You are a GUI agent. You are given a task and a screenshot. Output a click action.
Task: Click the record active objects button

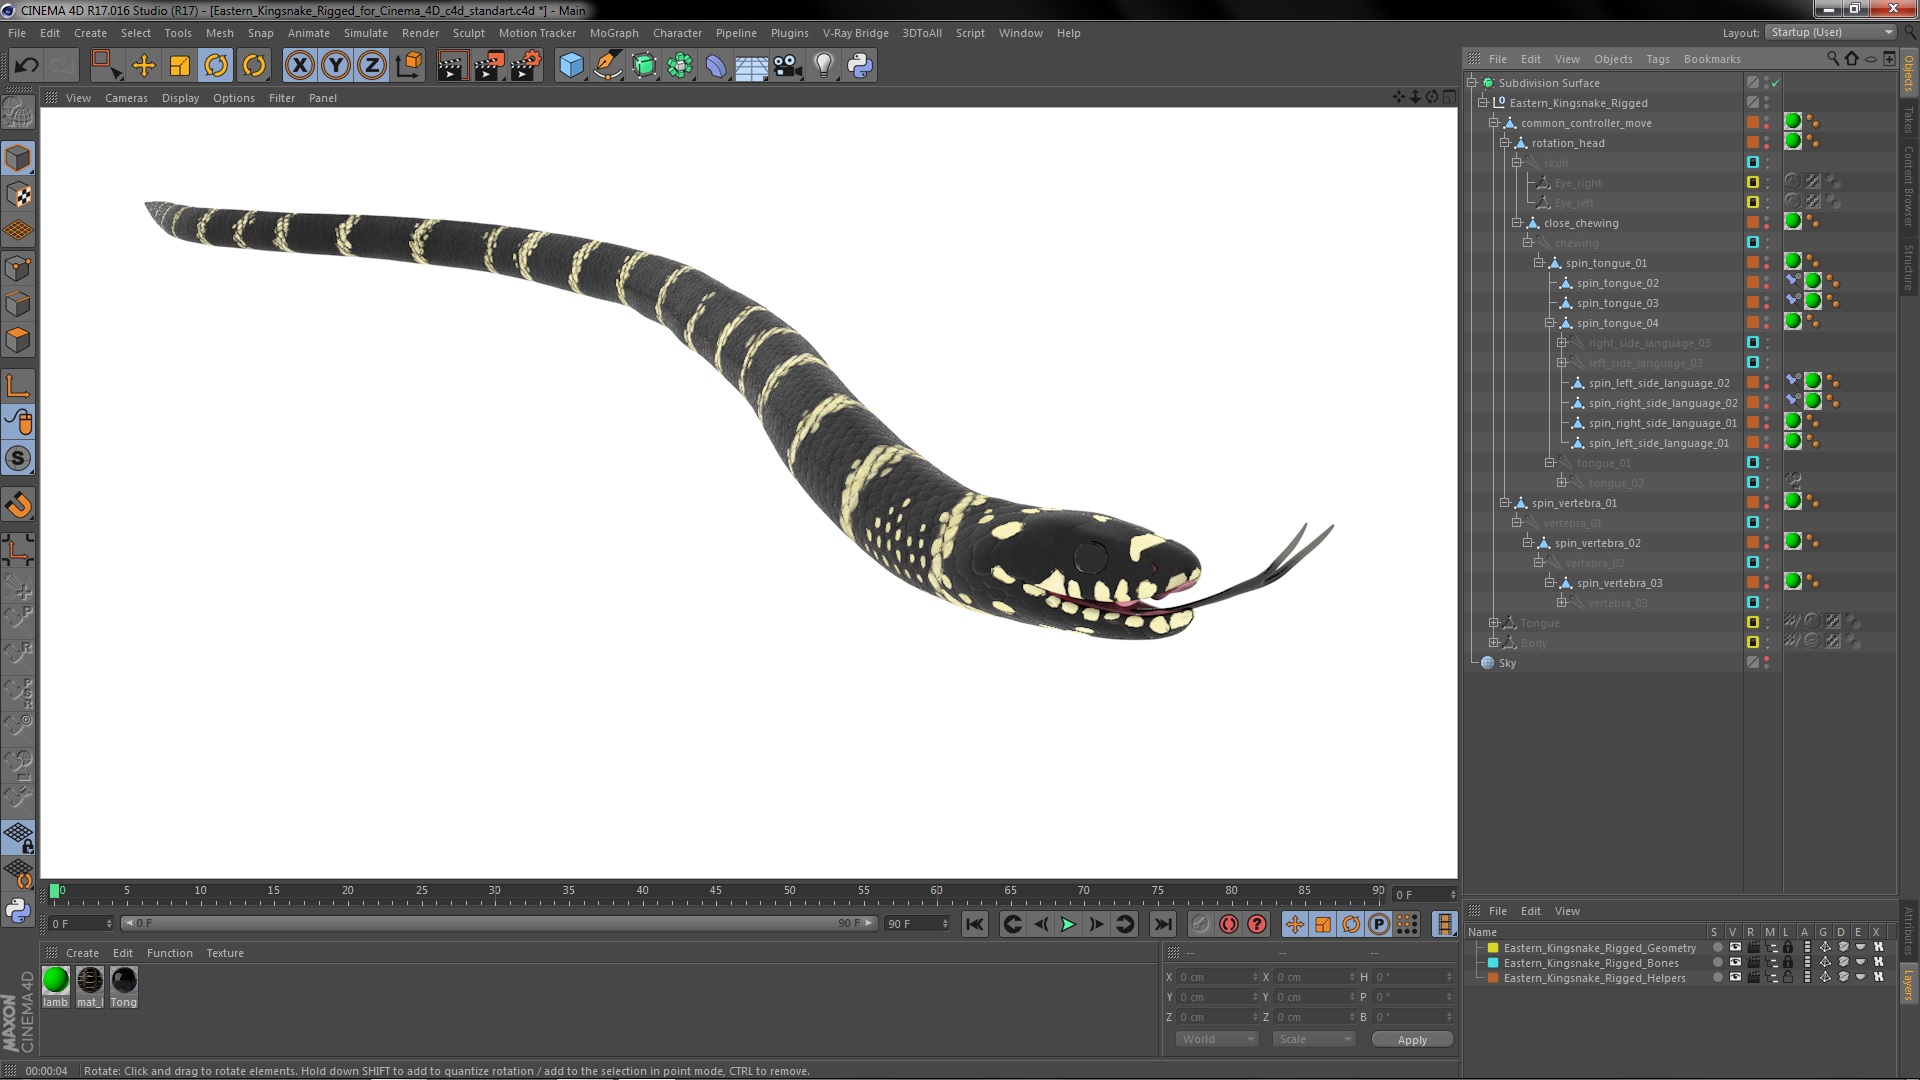[x=1201, y=924]
